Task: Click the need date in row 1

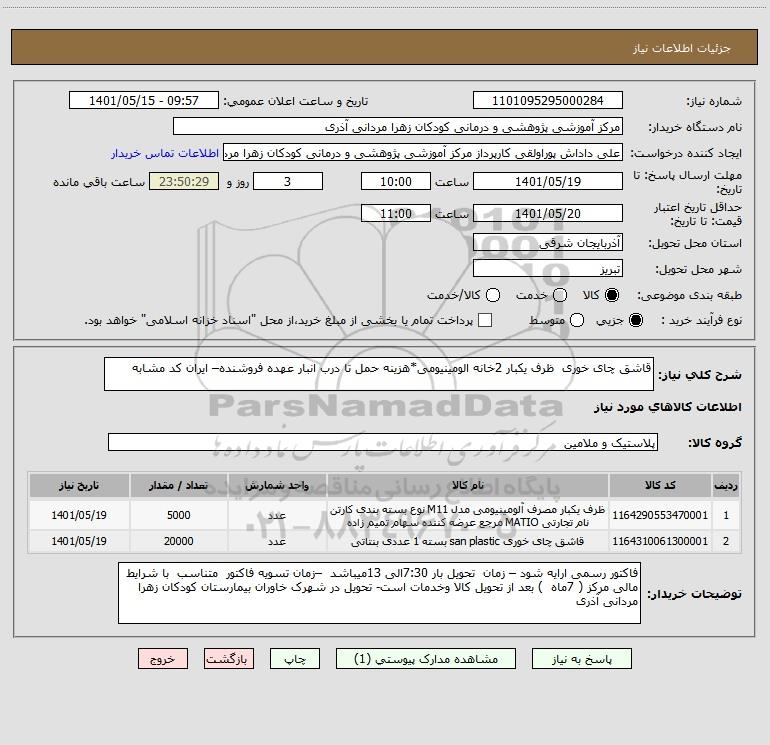Action: [79, 515]
